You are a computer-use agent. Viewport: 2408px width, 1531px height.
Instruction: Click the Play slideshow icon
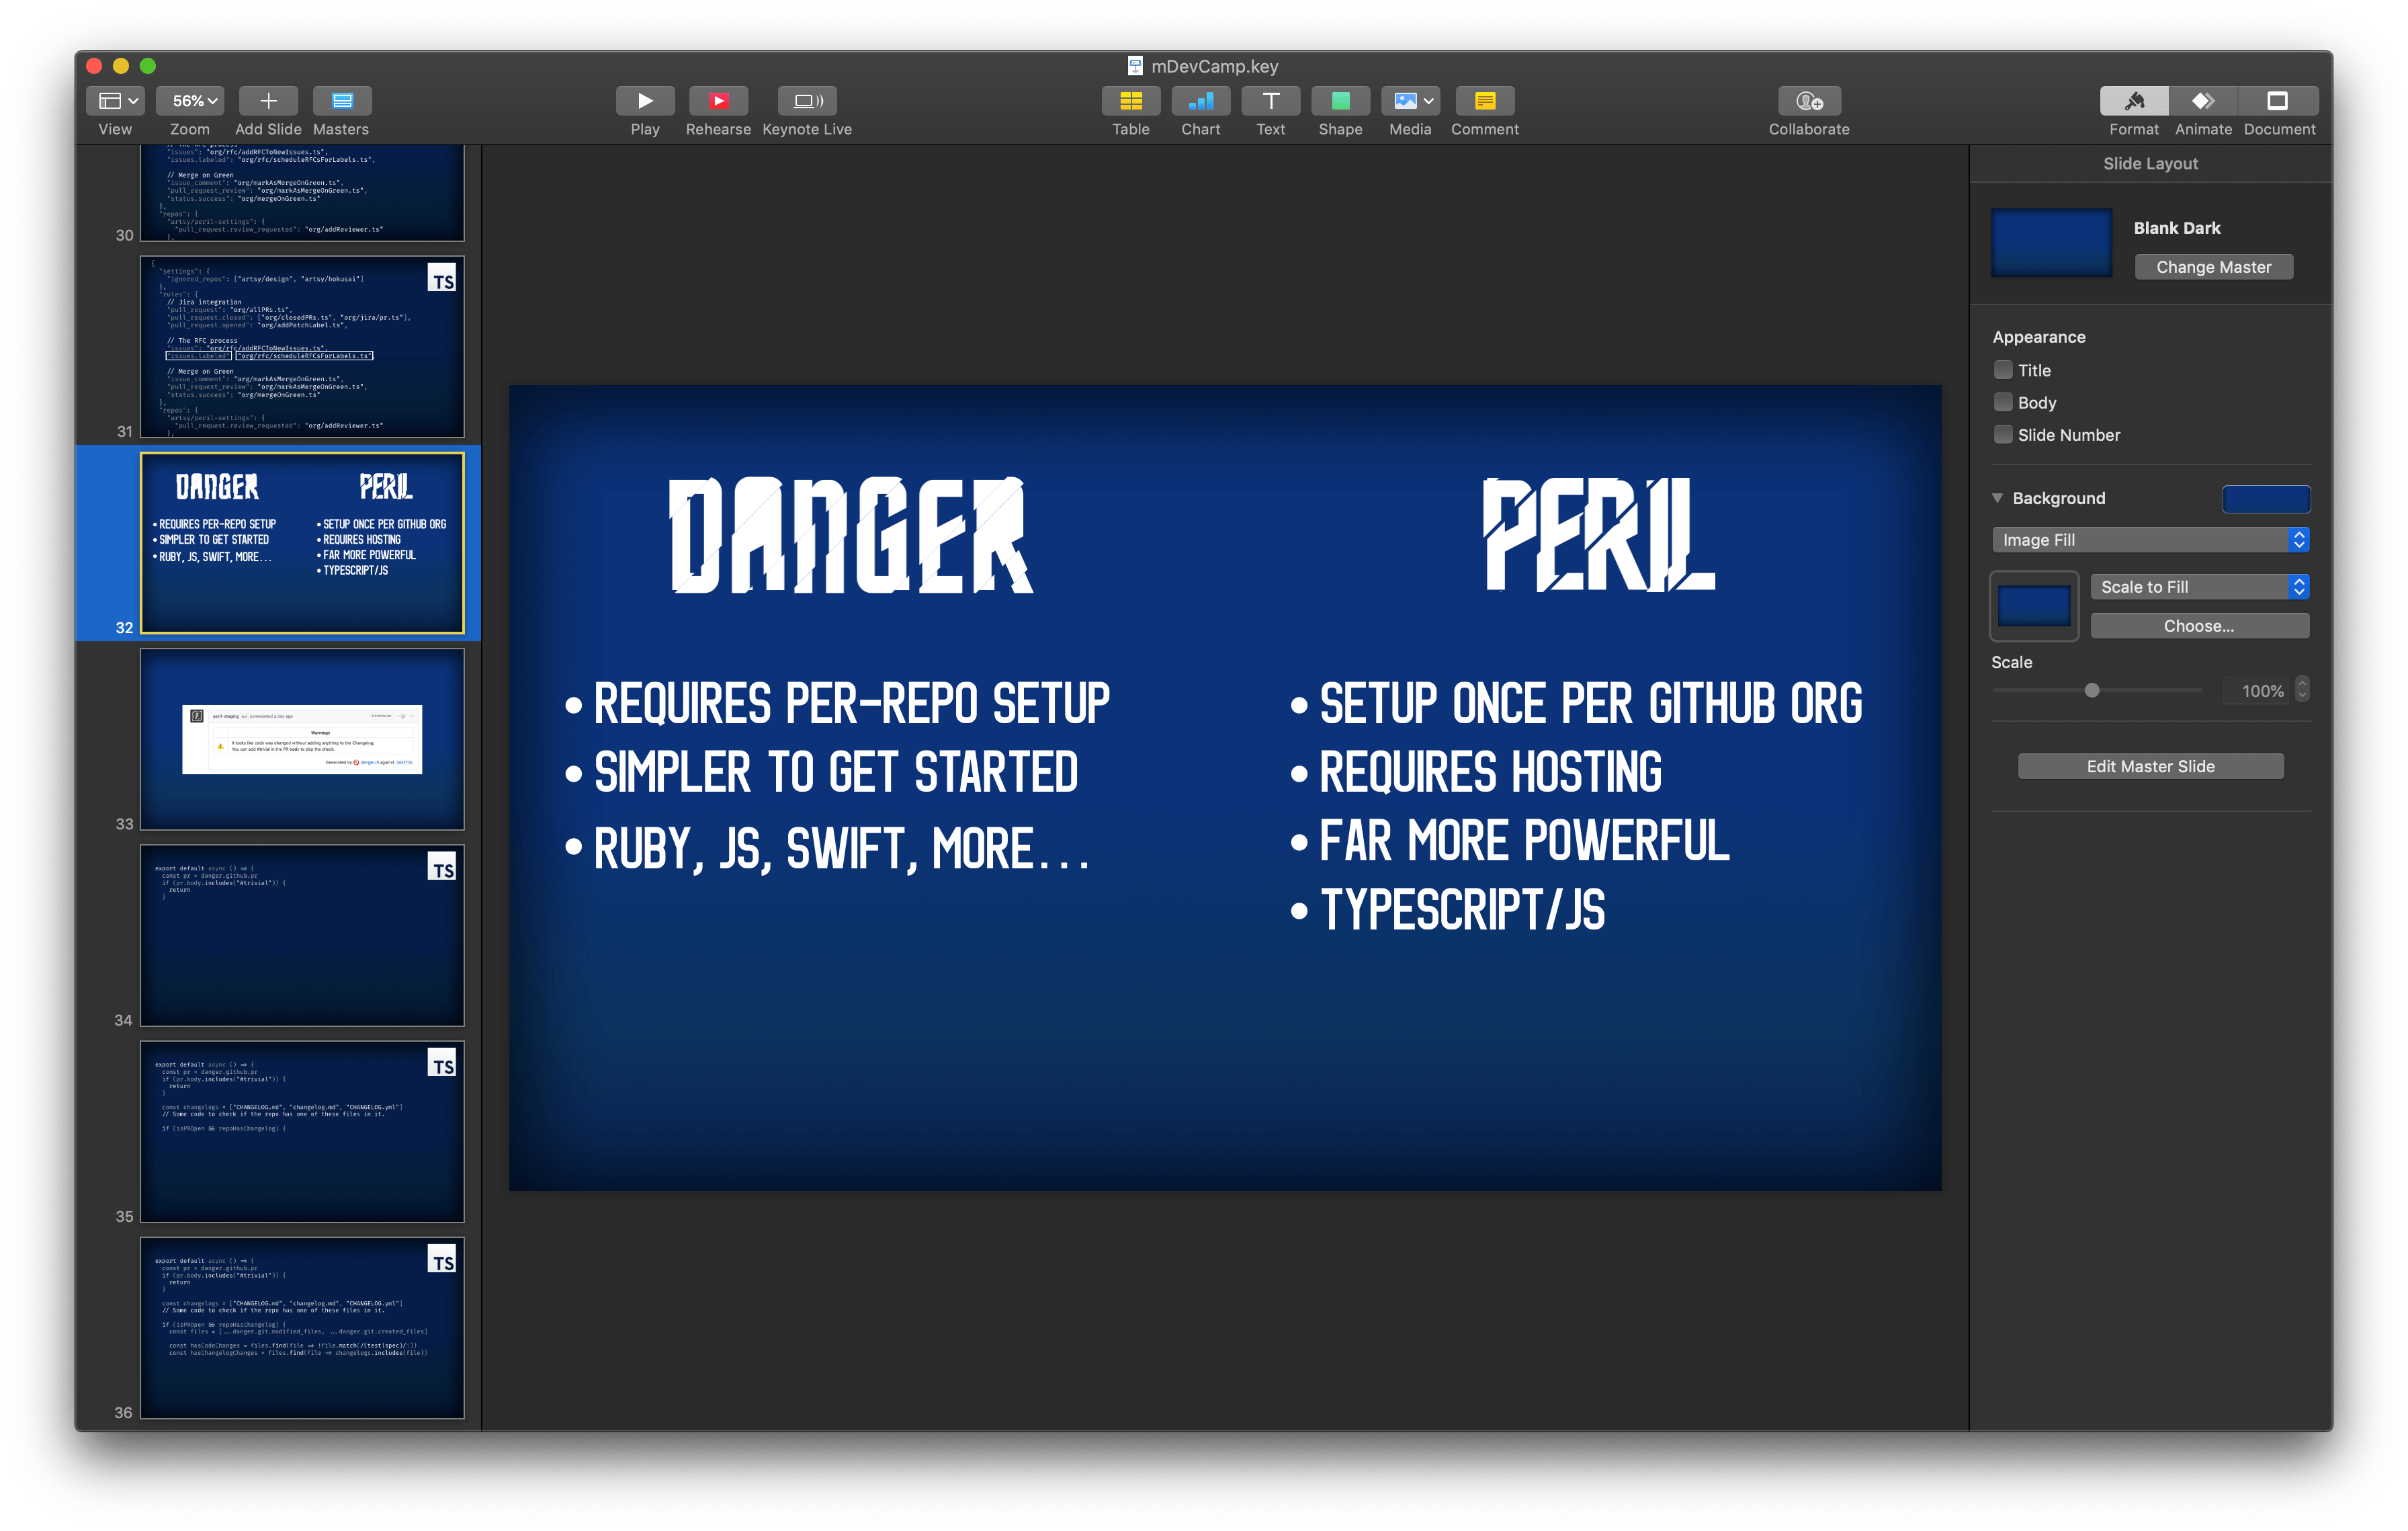[x=645, y=101]
